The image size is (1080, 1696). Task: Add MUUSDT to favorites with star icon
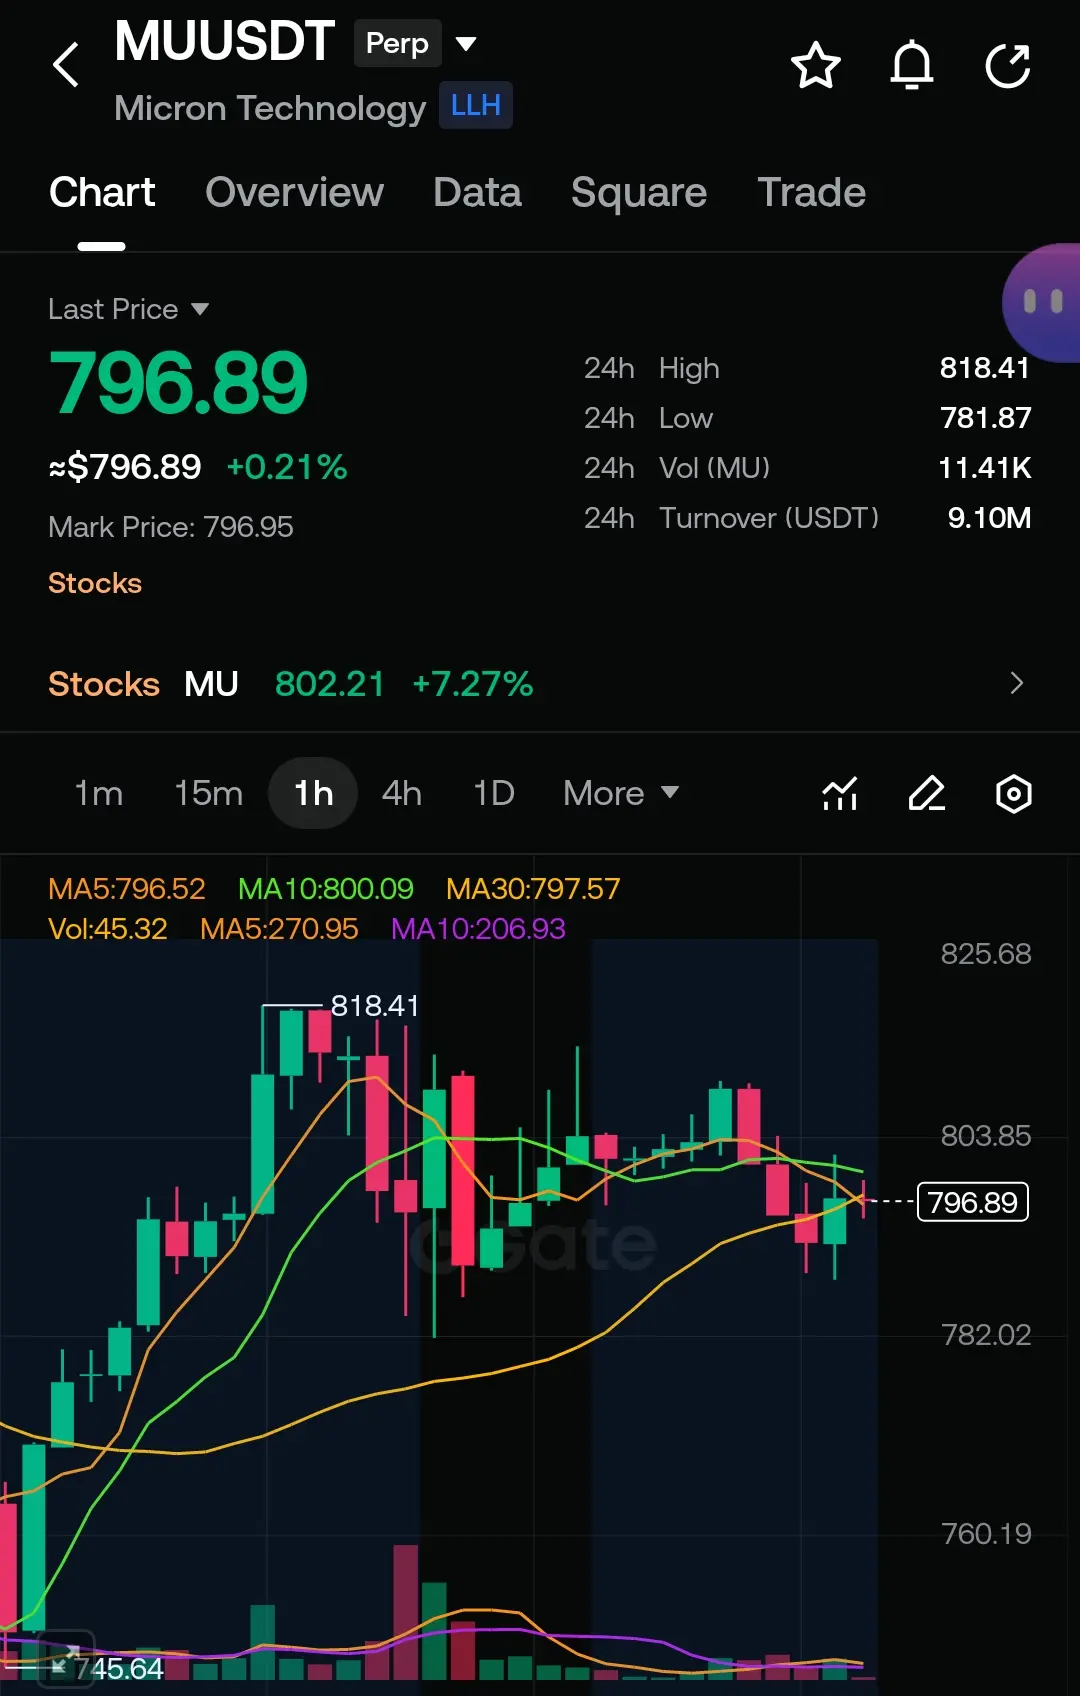(x=816, y=66)
